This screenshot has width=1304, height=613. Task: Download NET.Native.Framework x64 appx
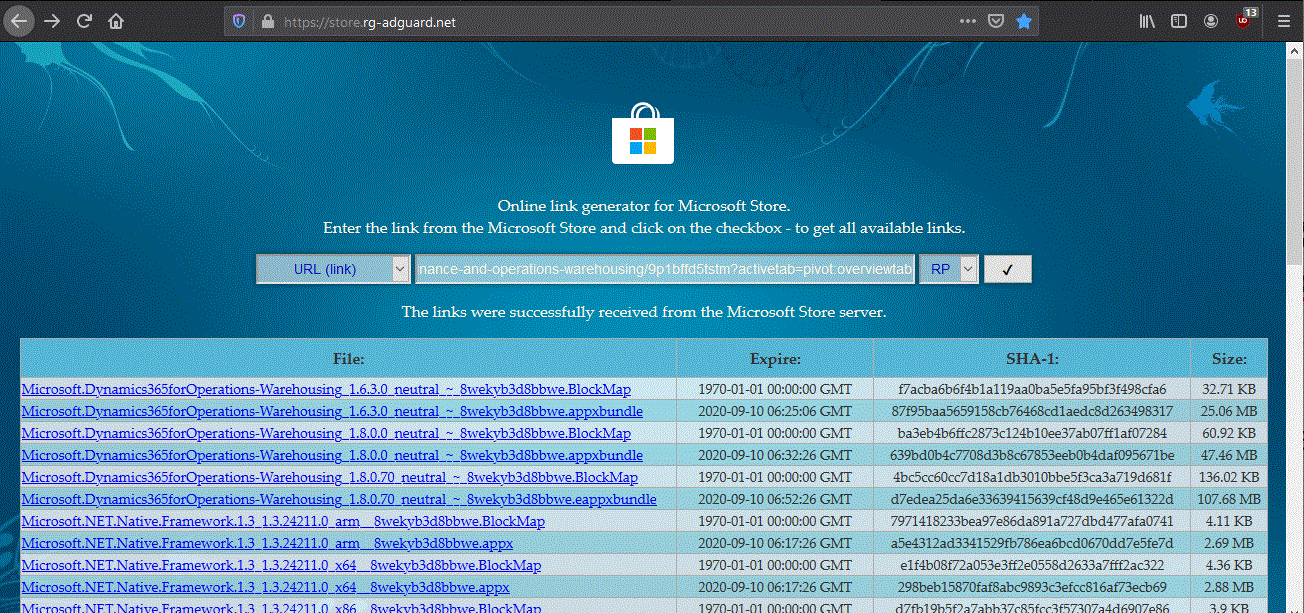(x=265, y=587)
